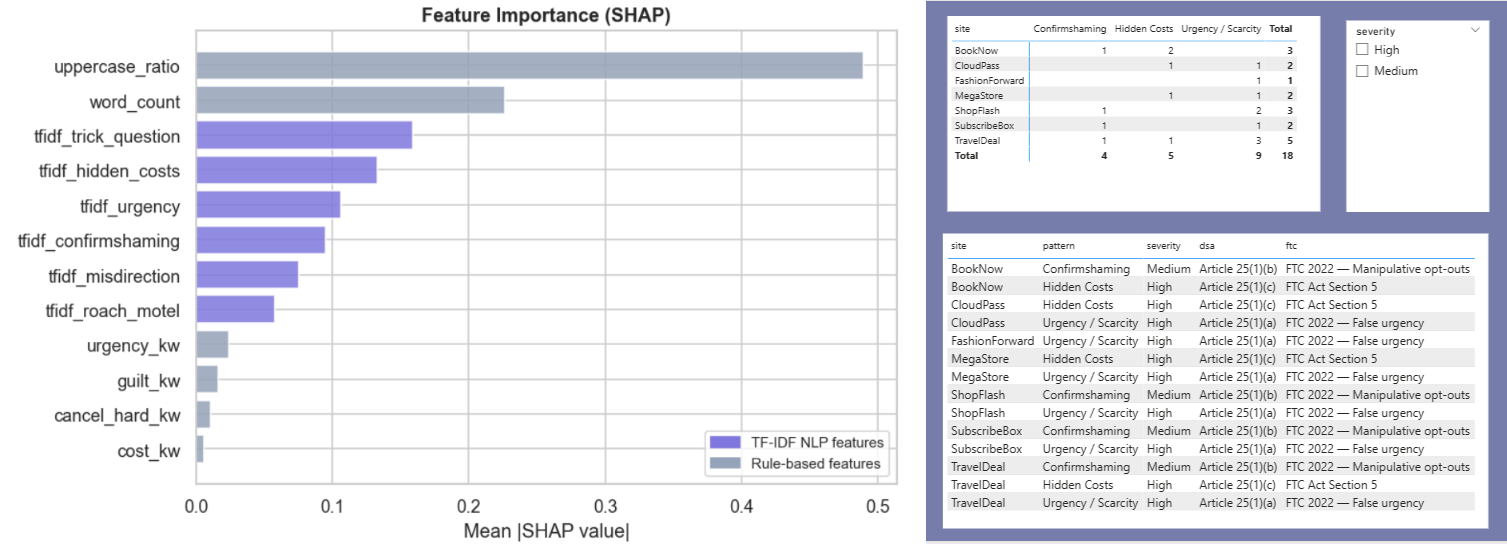The height and width of the screenshot is (544, 1507).
Task: Select the uppercase_ratio bar in the chart
Action: tap(529, 66)
